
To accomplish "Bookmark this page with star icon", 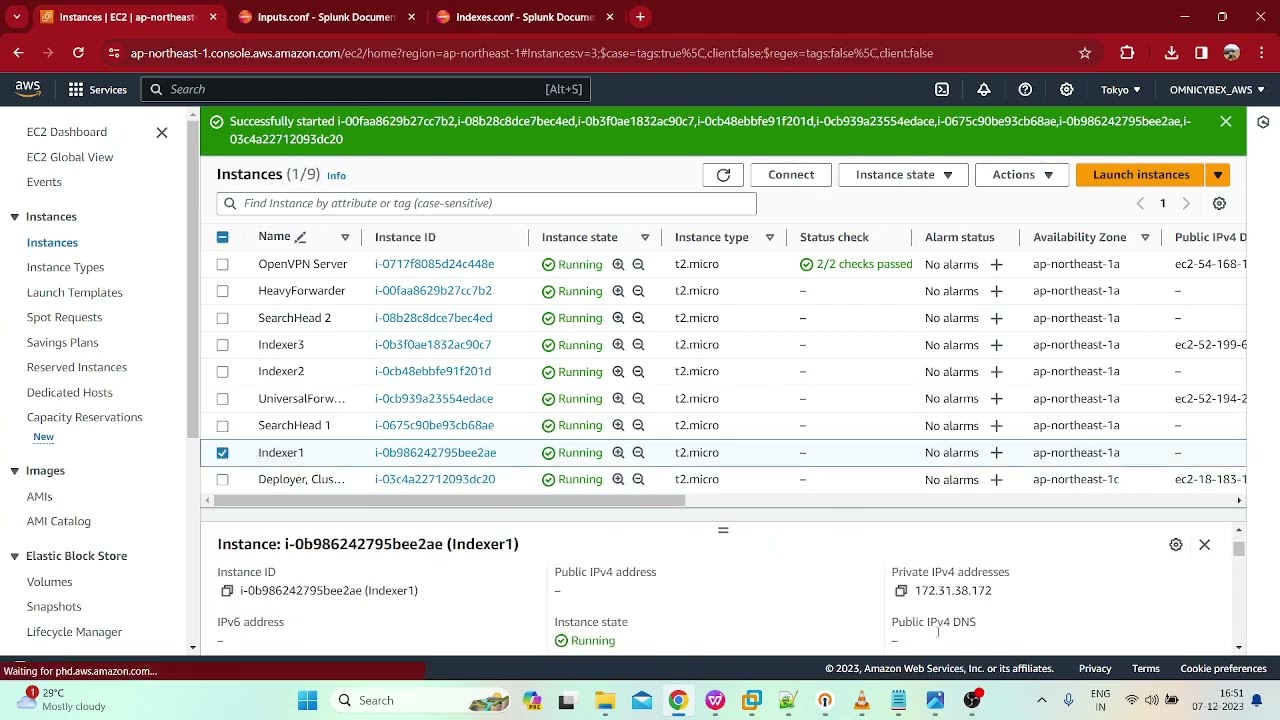I will click(1085, 53).
